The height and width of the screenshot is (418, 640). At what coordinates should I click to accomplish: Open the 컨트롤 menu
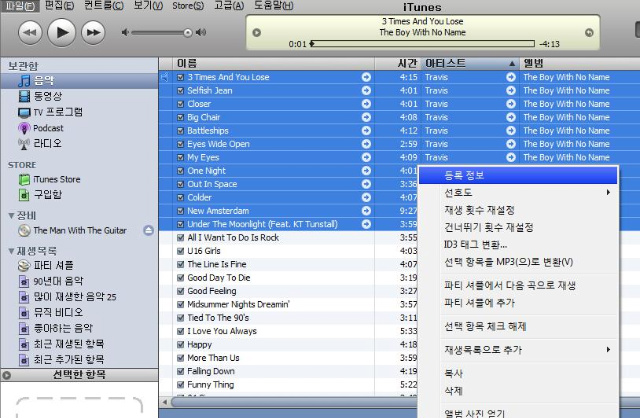[x=104, y=6]
